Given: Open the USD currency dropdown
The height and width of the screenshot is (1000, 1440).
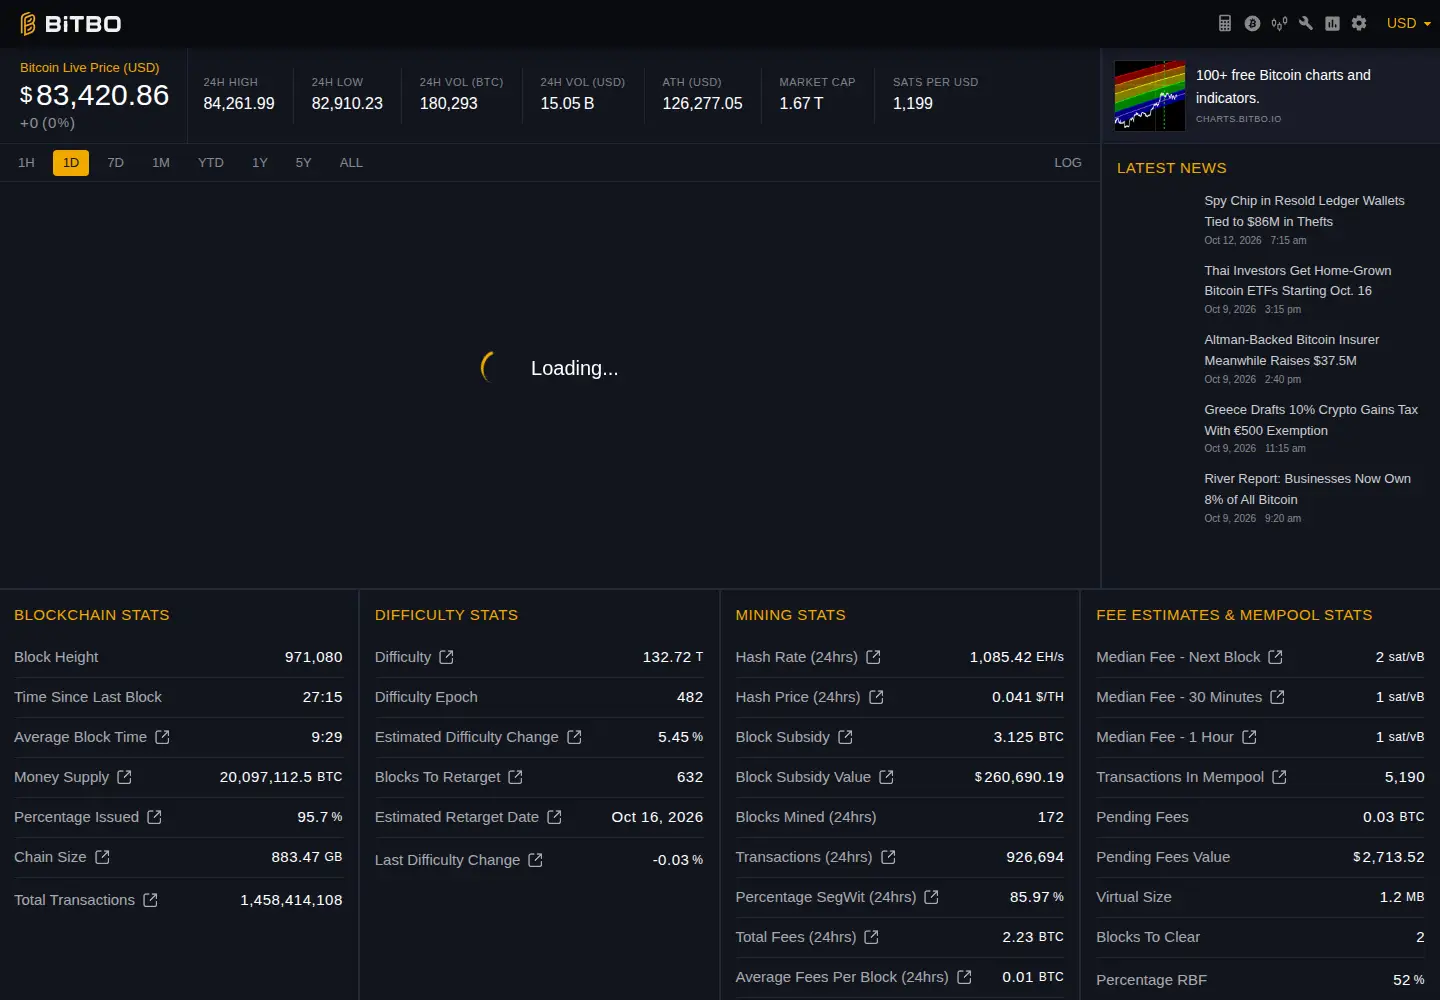Looking at the screenshot, I should (x=1408, y=23).
